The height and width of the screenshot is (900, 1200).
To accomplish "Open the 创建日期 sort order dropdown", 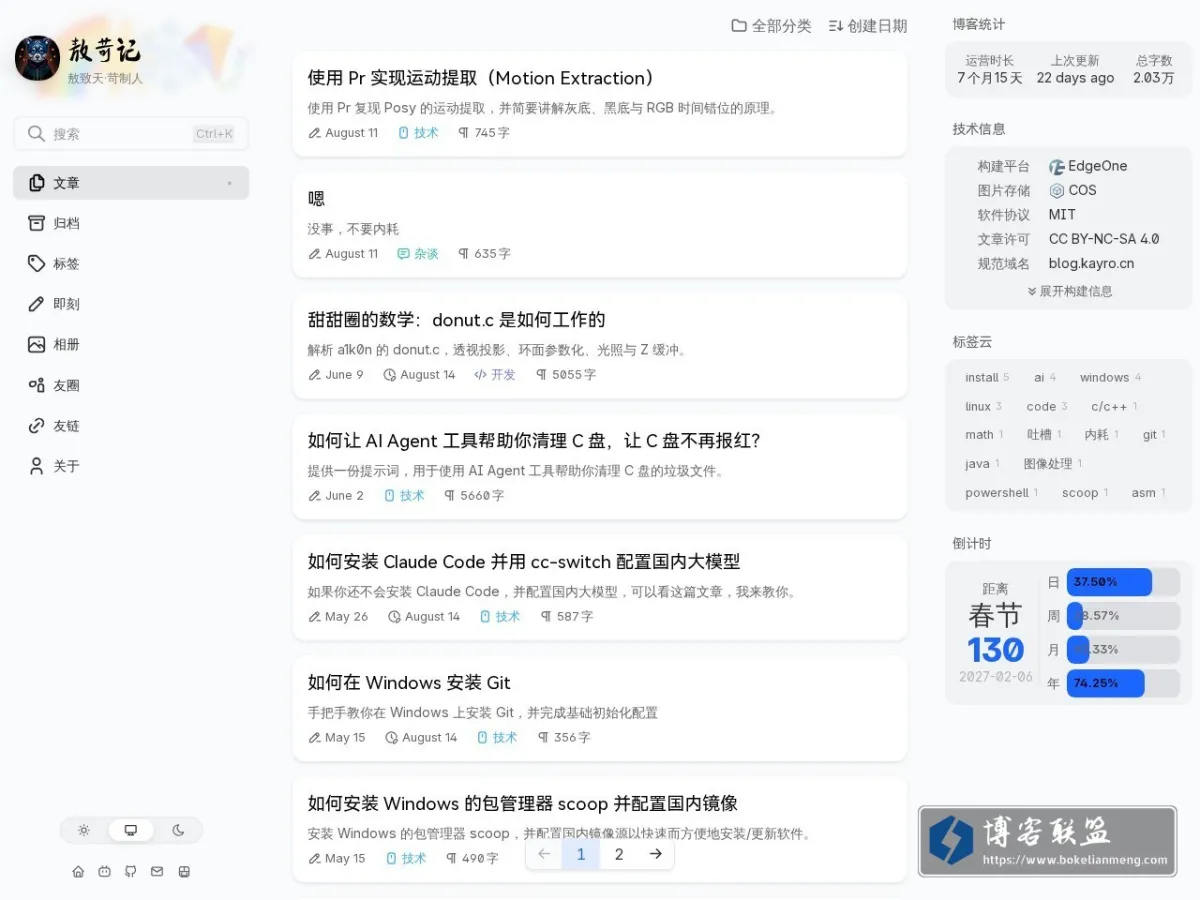I will click(x=868, y=26).
